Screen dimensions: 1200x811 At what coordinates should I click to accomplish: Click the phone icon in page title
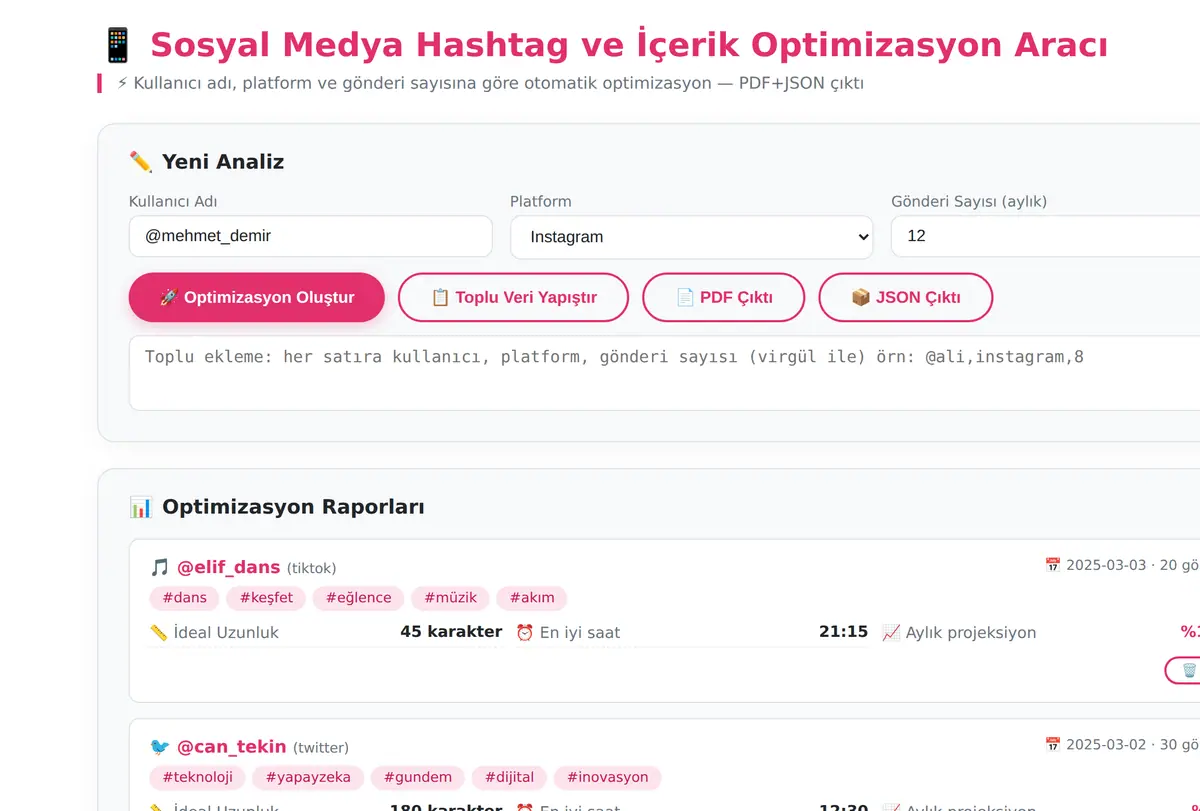[118, 45]
